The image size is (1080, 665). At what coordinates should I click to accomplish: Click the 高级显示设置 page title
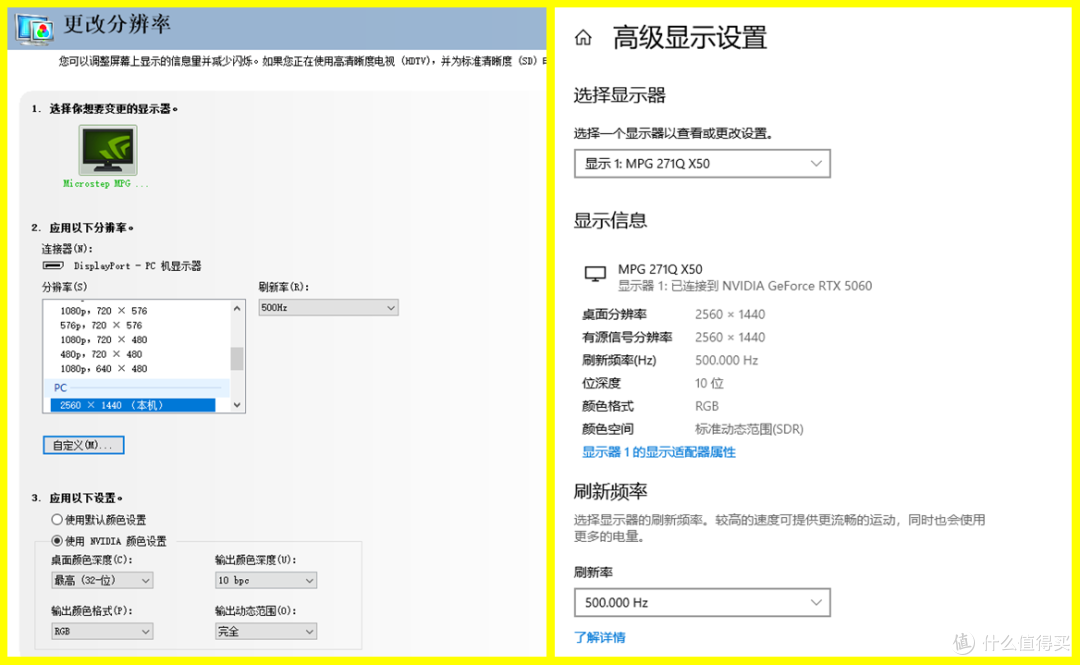[689, 37]
